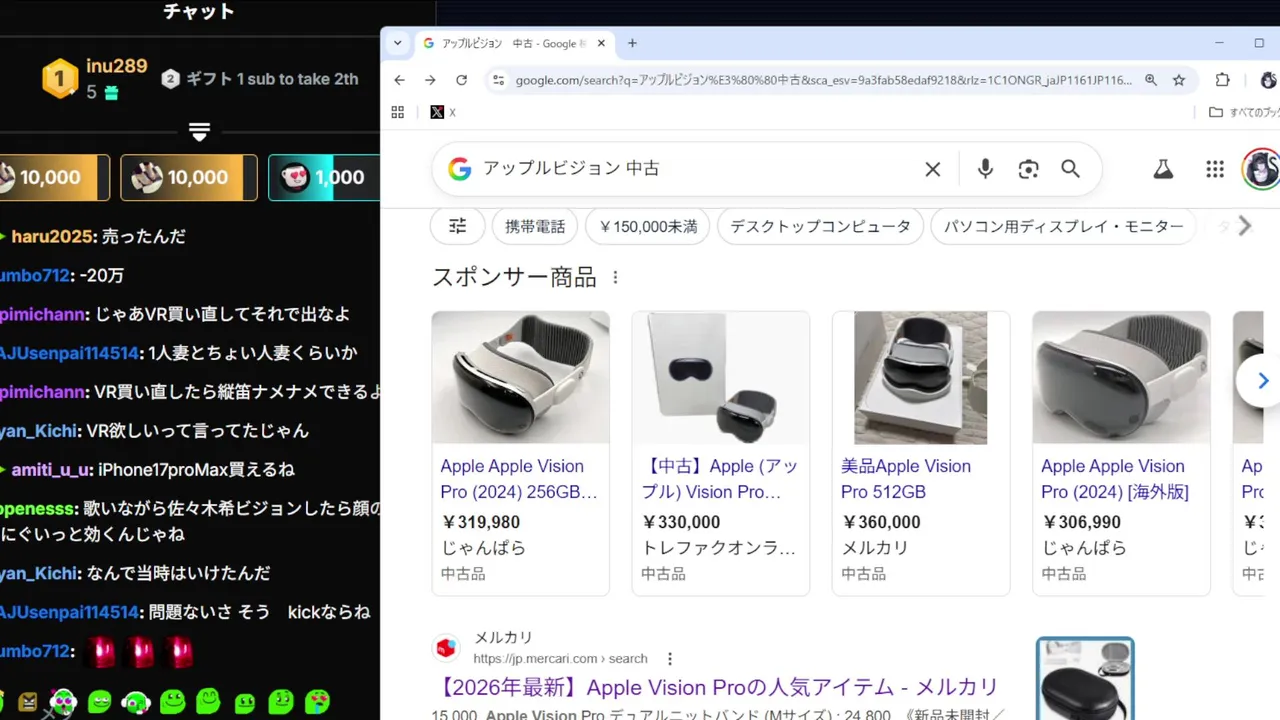
Task: Click the メルカリ site favicon
Action: (446, 648)
